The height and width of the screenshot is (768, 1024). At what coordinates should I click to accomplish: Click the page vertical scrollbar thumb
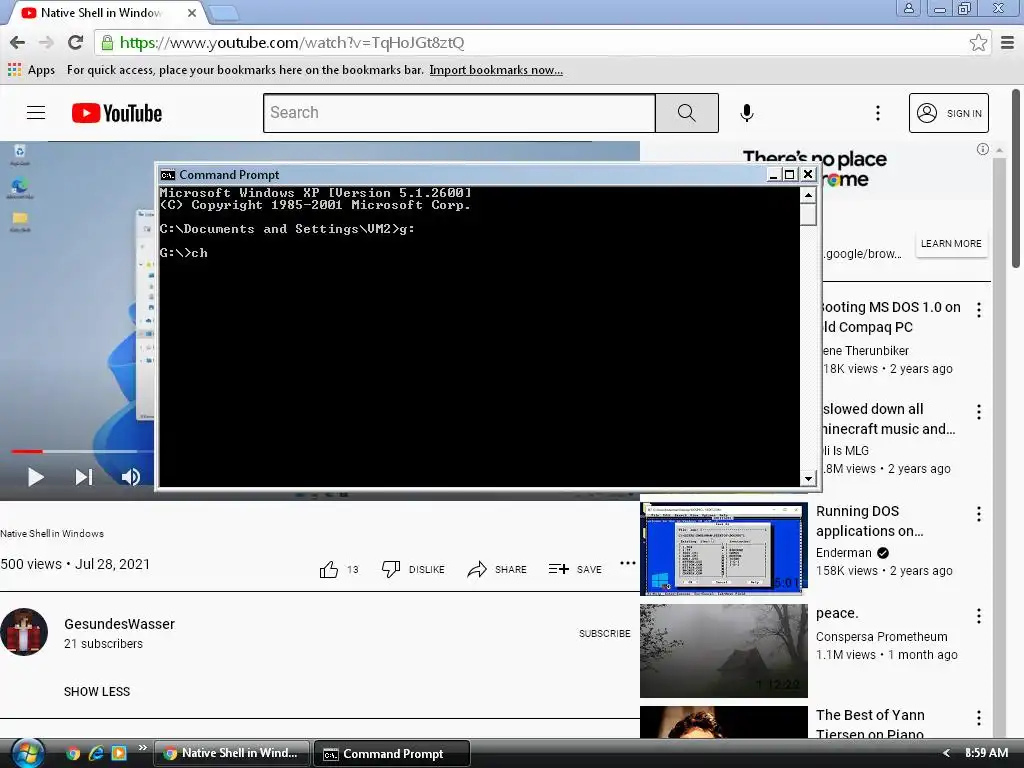pyautogui.click(x=1016, y=178)
